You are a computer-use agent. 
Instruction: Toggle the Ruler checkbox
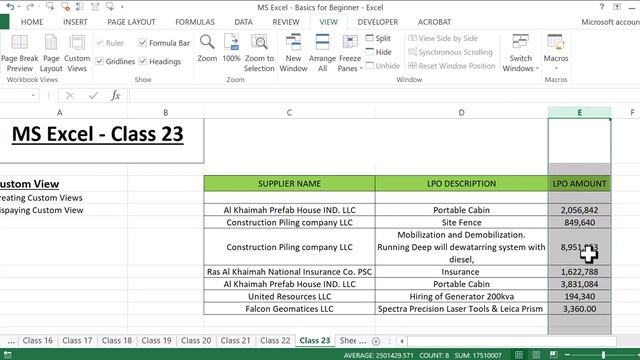(100, 42)
